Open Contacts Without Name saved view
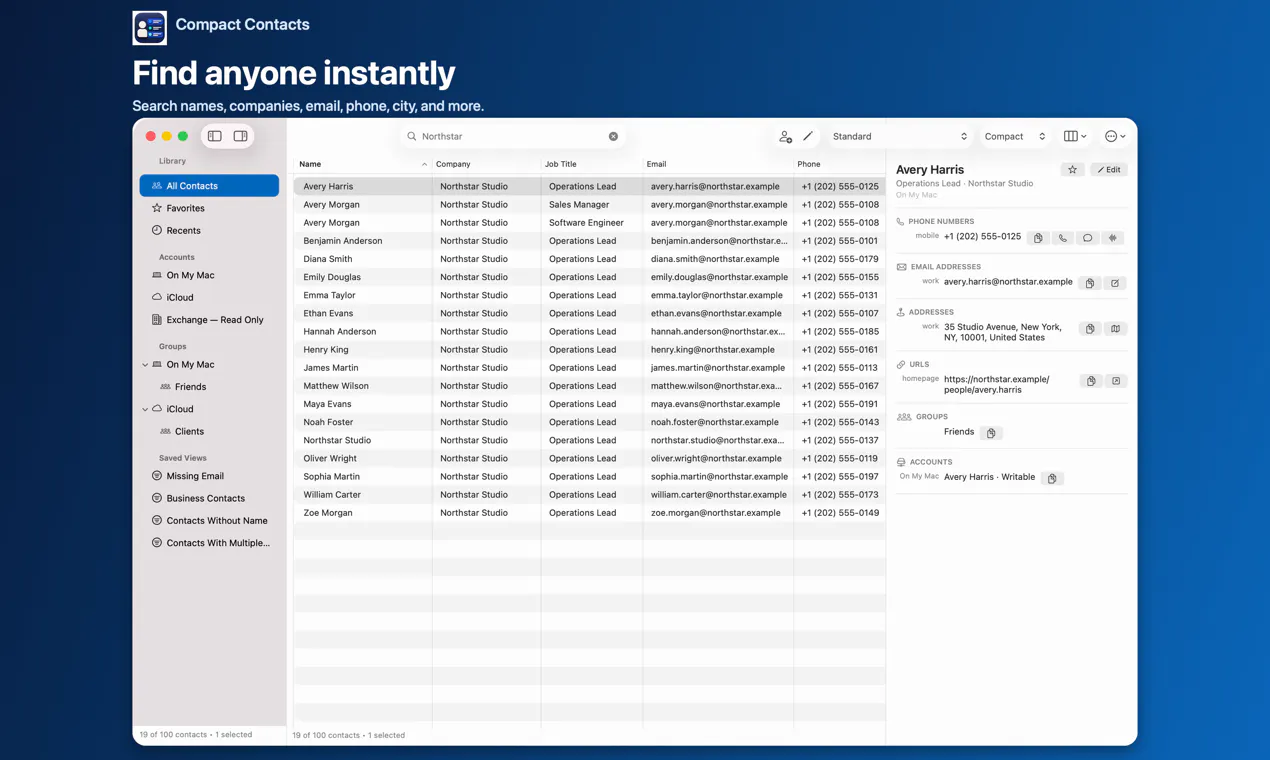This screenshot has width=1270, height=760. (209, 520)
